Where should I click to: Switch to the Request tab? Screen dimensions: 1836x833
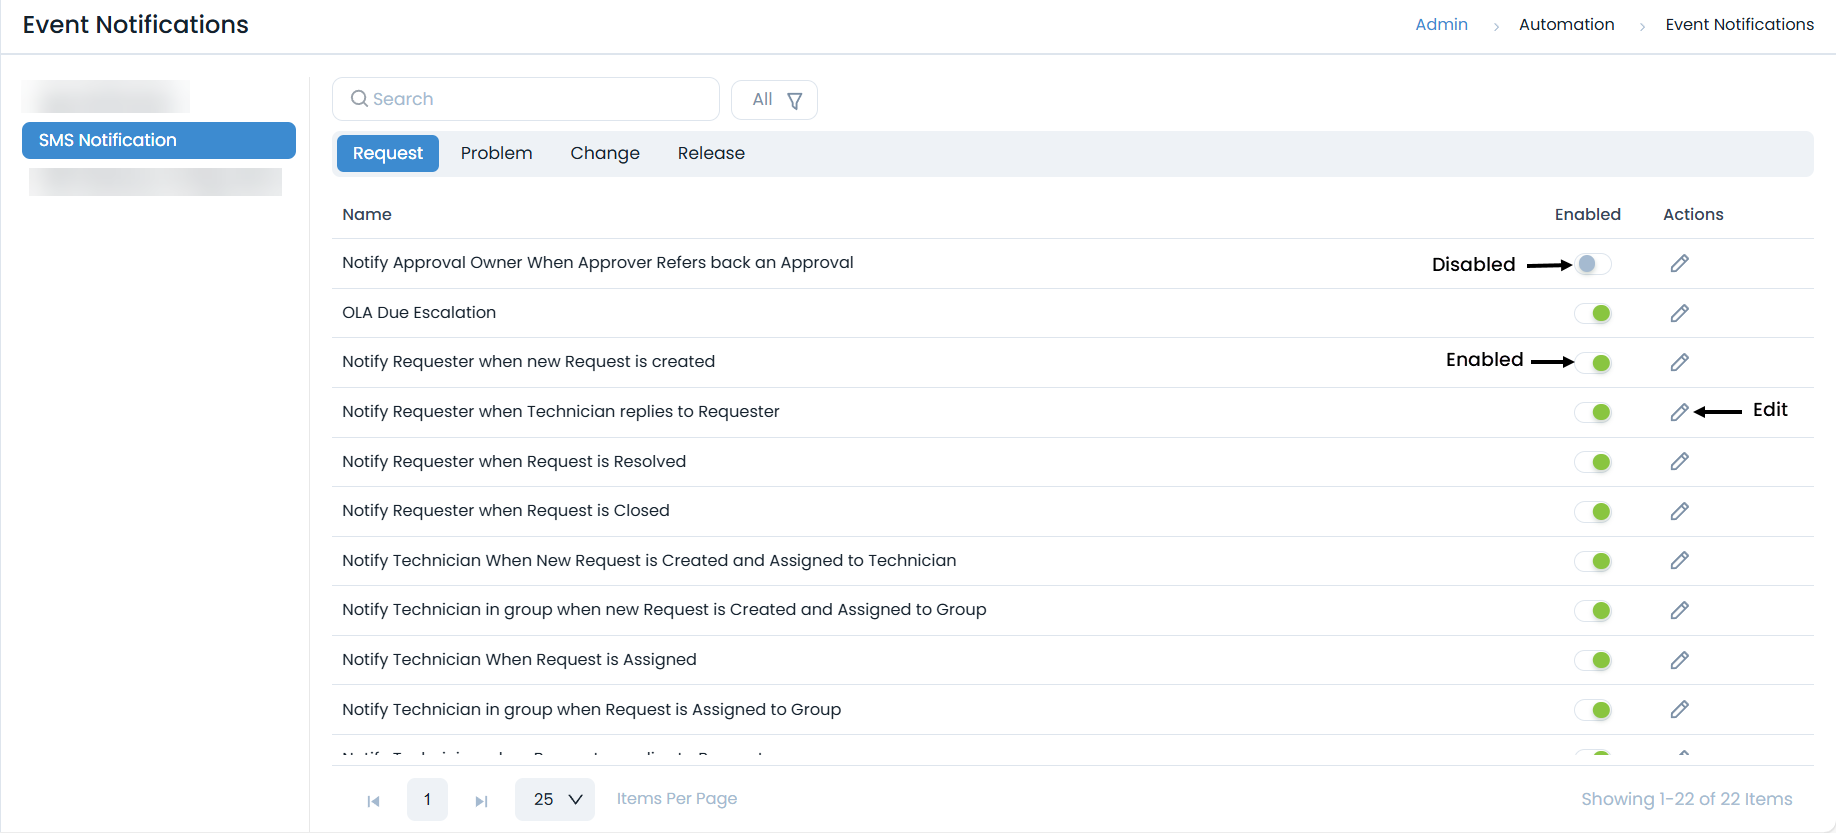tap(388, 153)
